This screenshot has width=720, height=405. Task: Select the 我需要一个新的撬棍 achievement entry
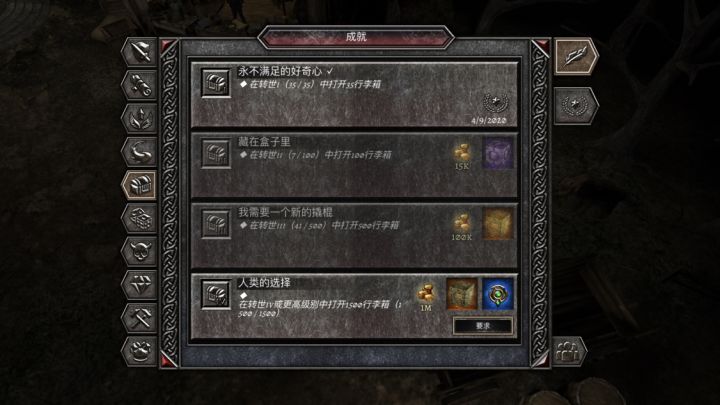(354, 236)
